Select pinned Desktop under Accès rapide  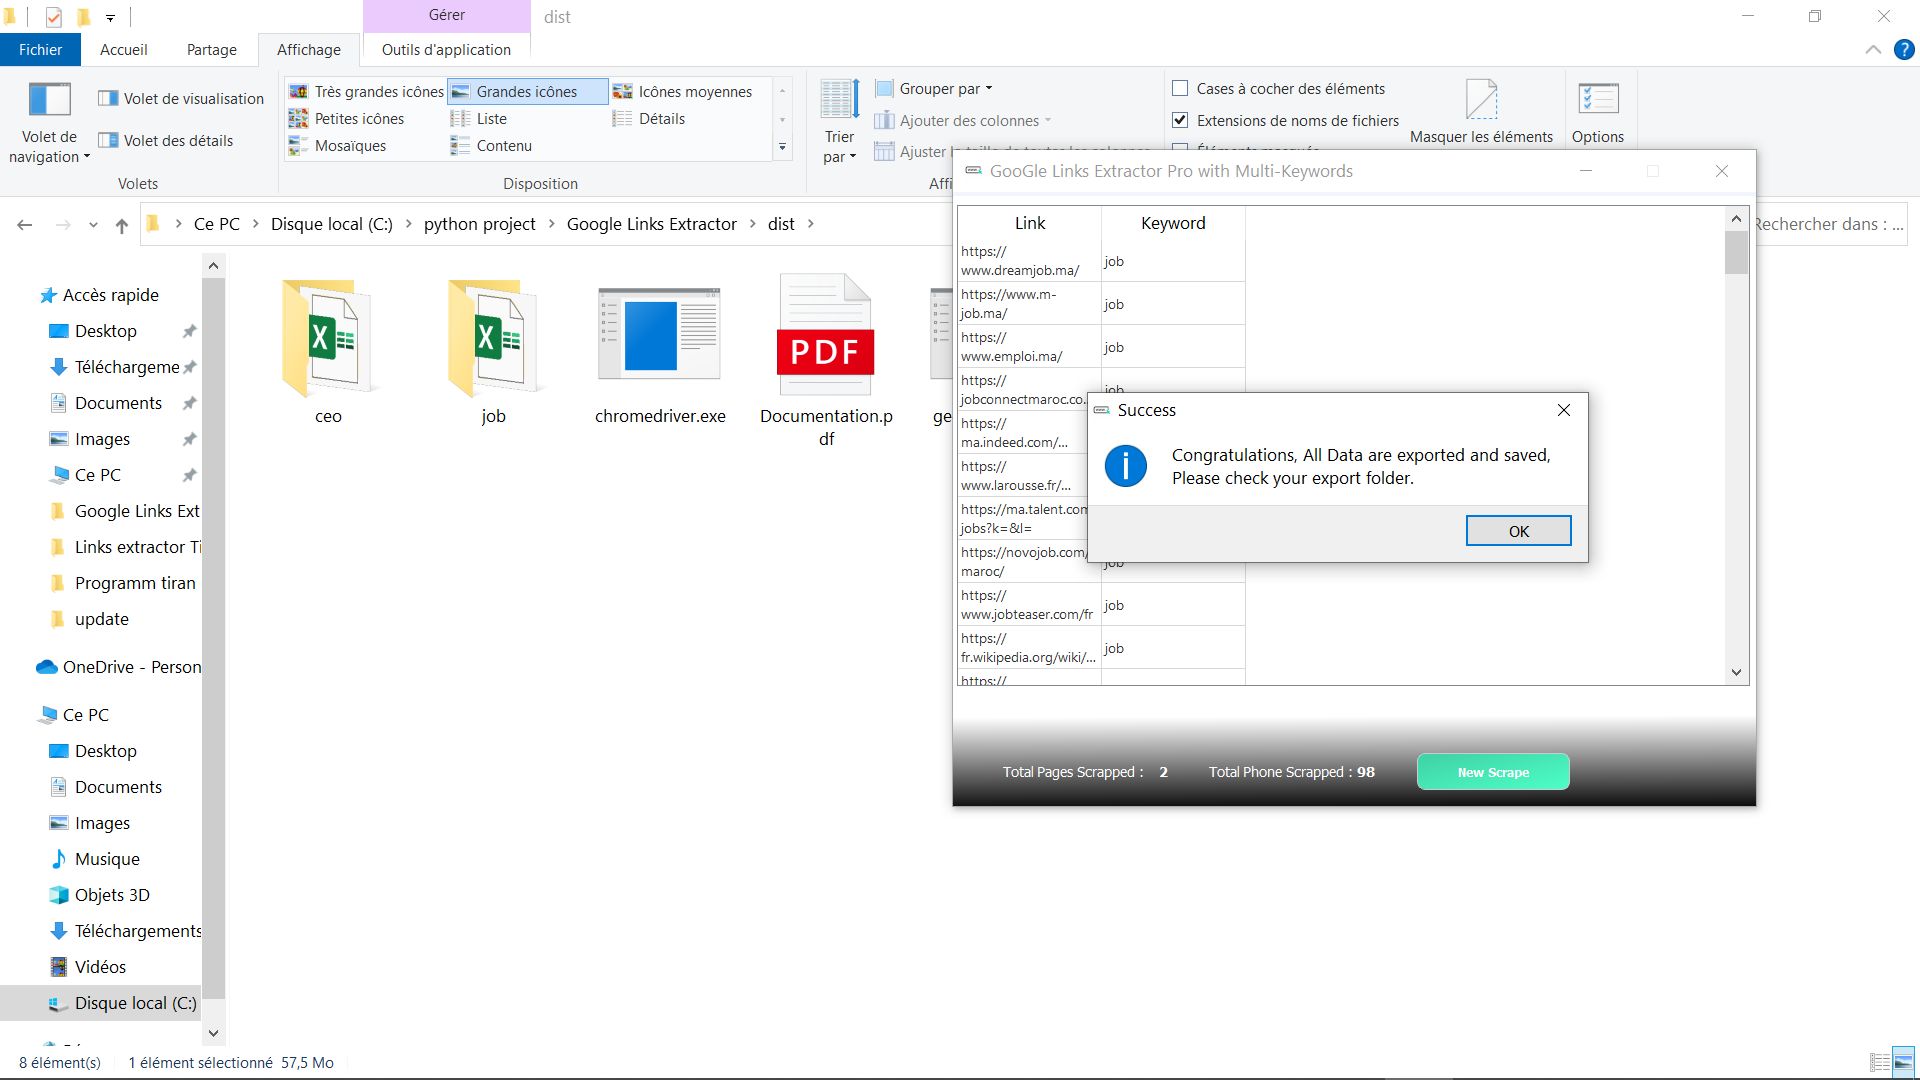106,331
